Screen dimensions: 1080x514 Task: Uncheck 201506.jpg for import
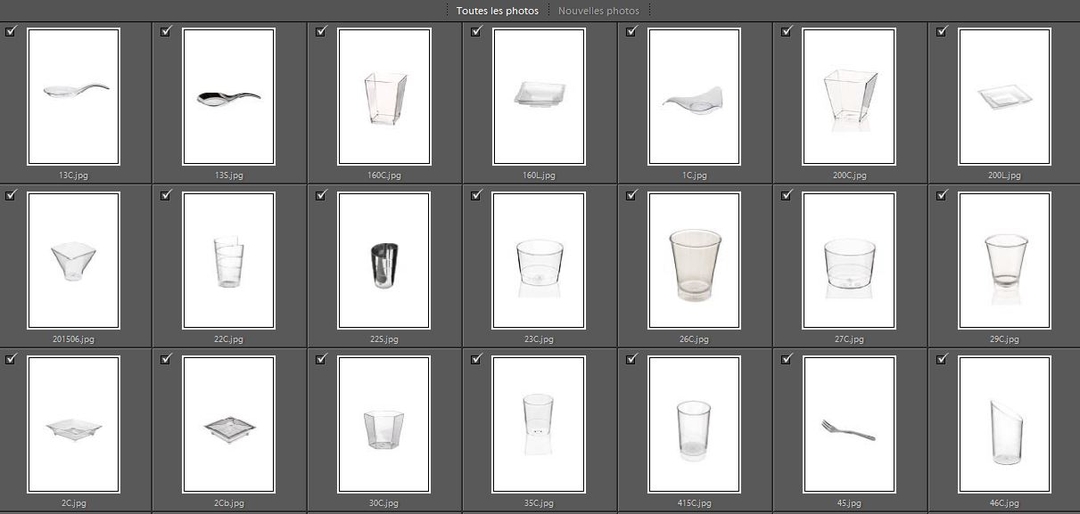[10, 195]
